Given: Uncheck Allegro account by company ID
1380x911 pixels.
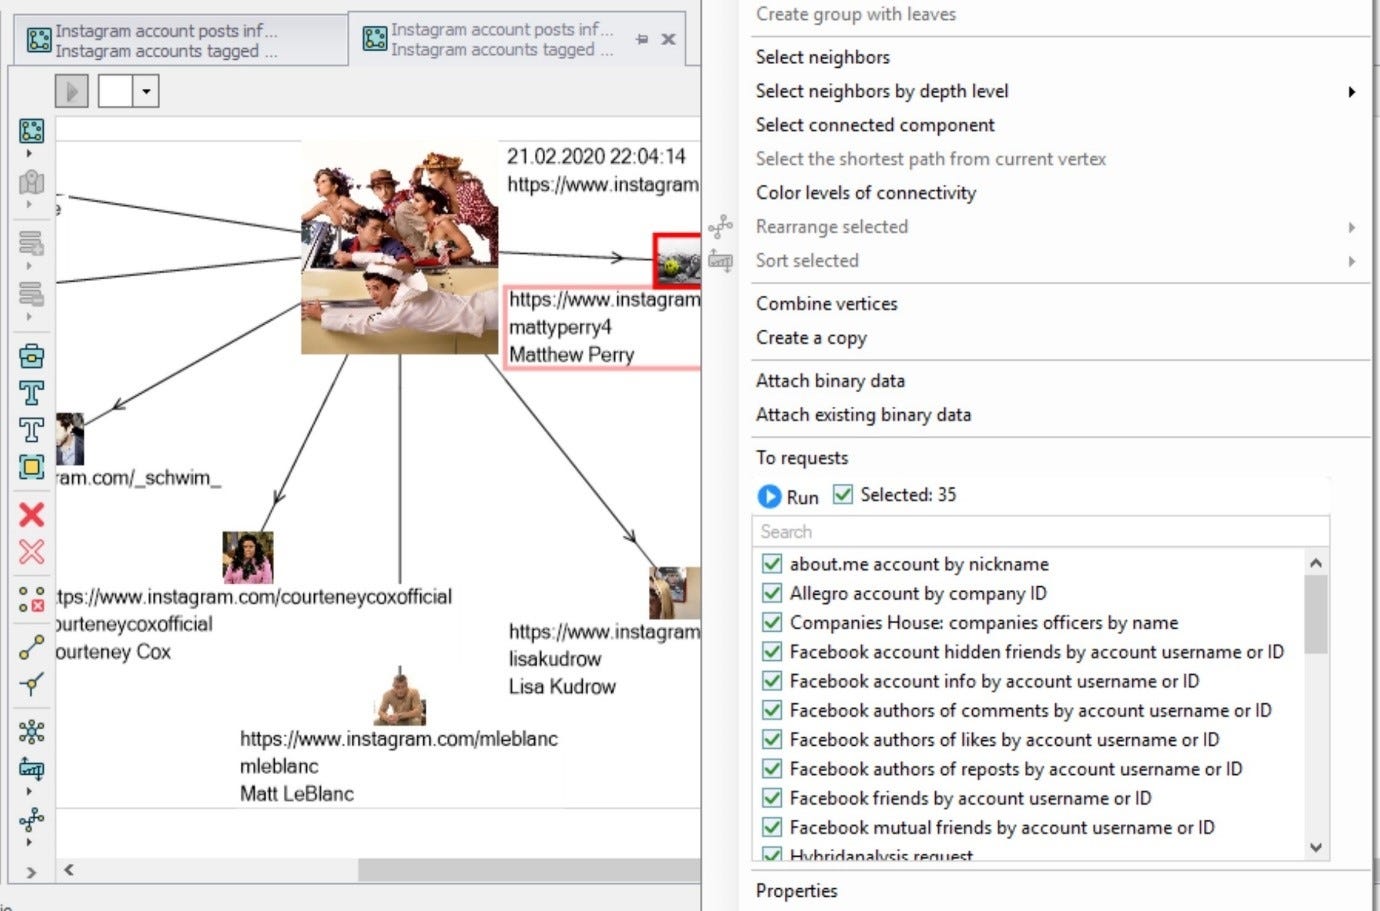Looking at the screenshot, I should pyautogui.click(x=771, y=592).
